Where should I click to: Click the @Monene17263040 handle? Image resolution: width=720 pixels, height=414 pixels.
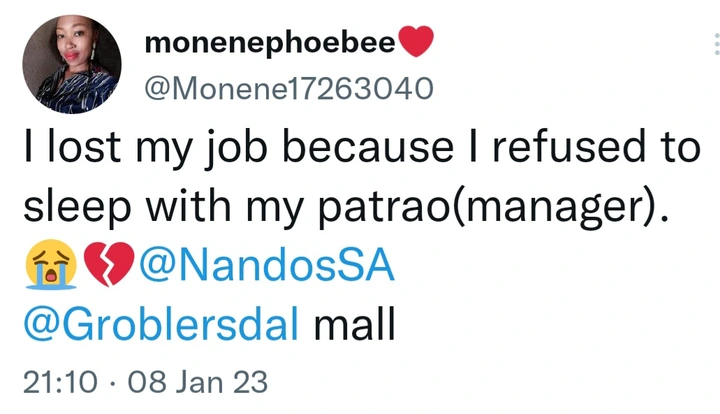point(290,89)
